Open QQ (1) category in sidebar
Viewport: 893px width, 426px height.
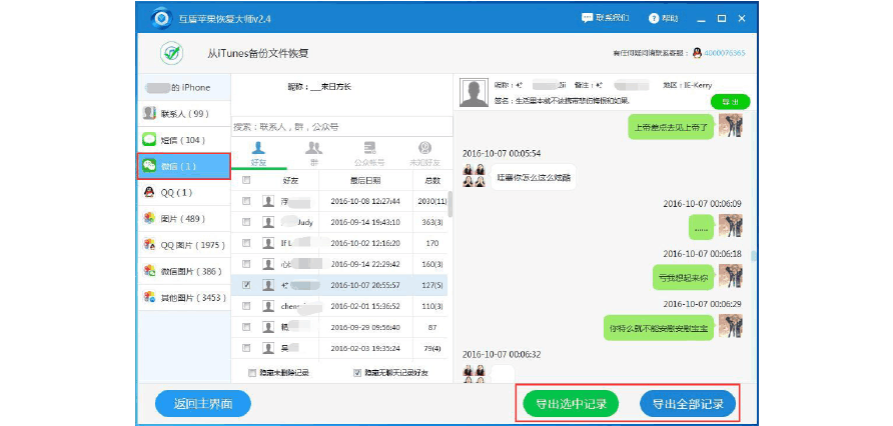click(184, 192)
